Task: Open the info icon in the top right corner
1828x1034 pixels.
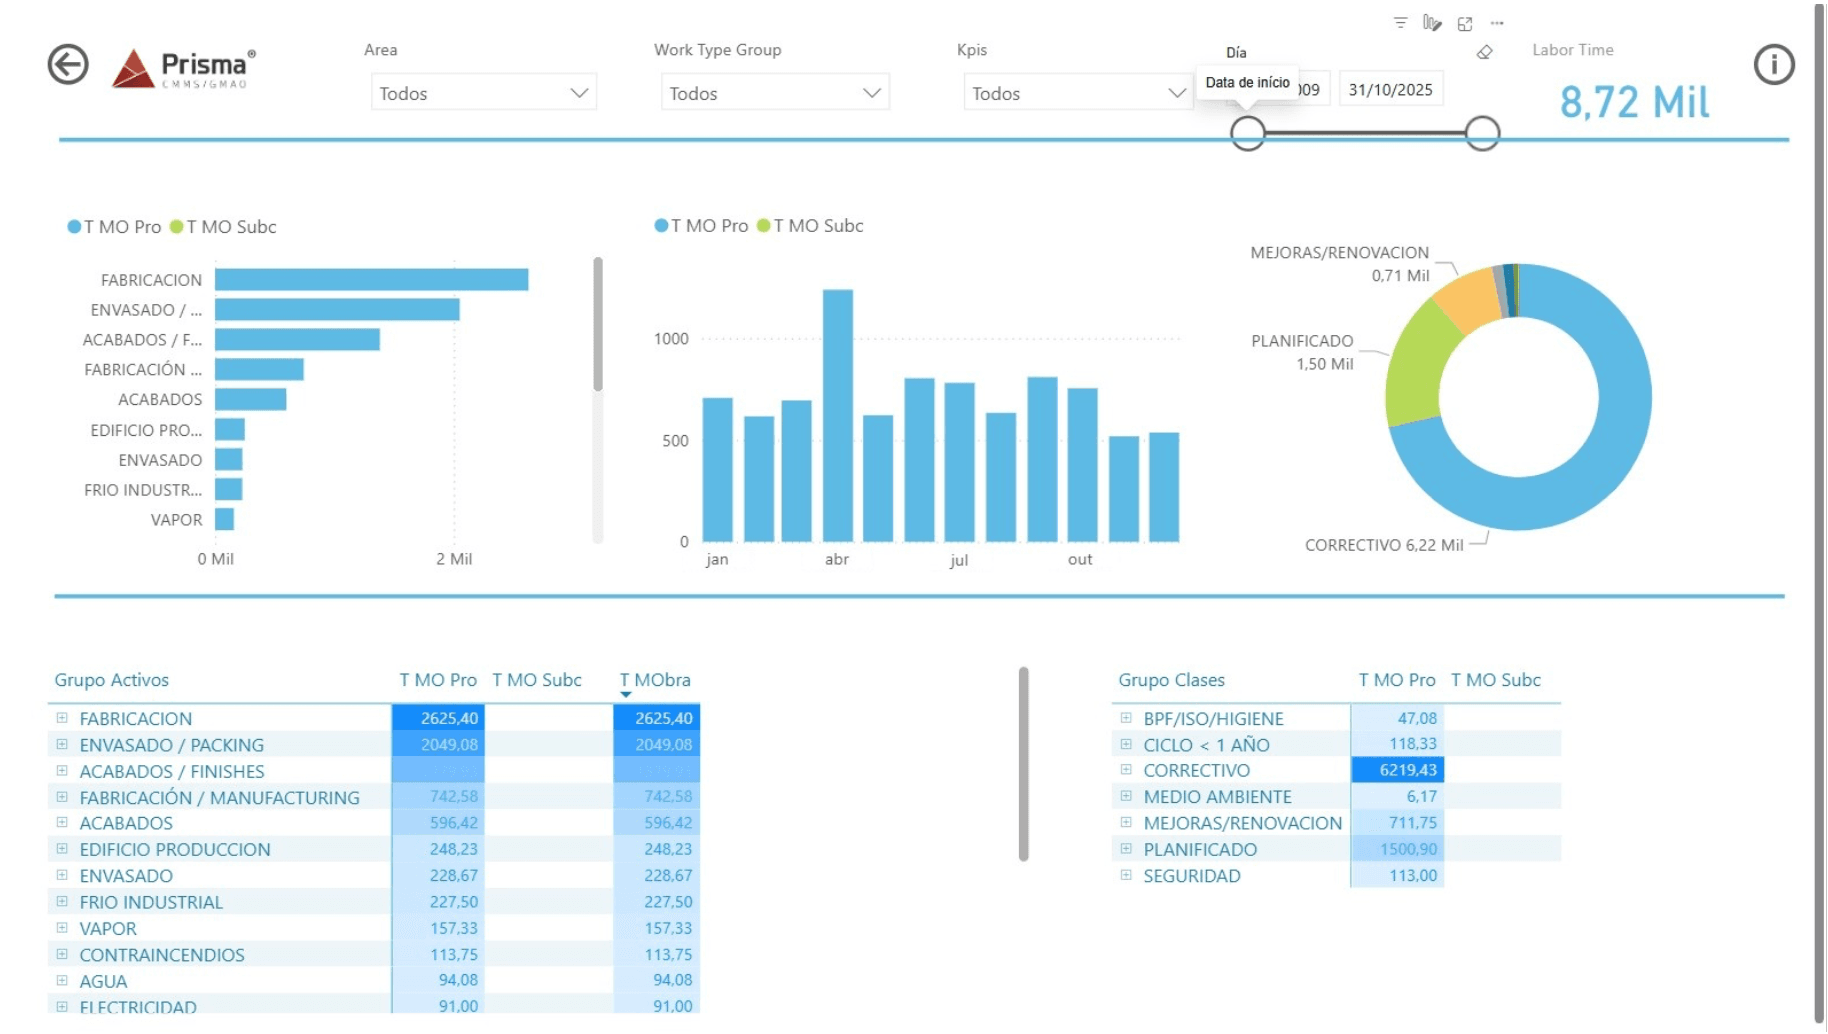Action: point(1773,64)
